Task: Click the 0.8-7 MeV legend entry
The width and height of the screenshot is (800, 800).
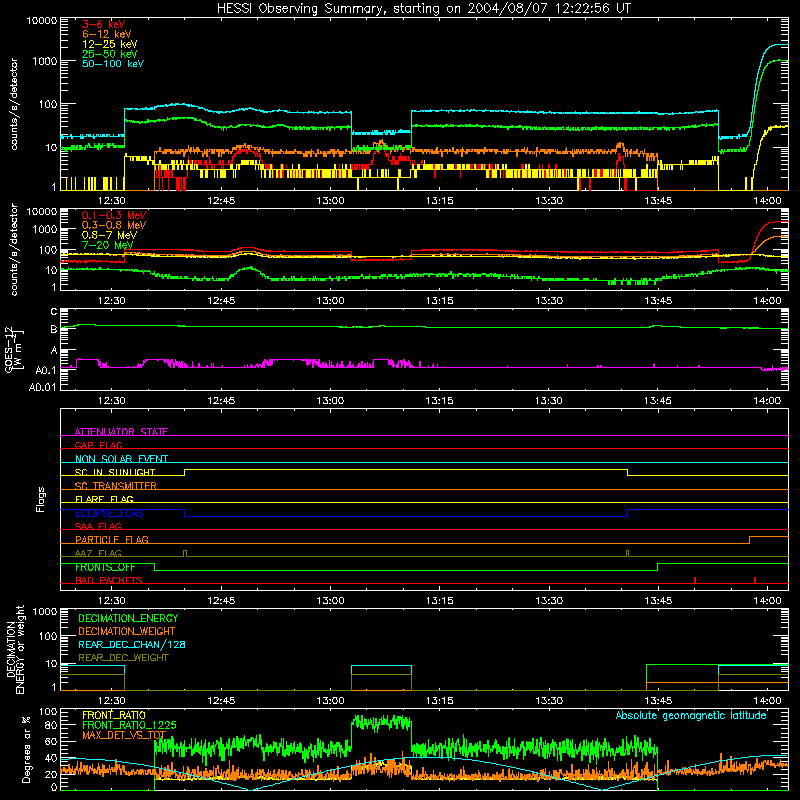Action: [x=109, y=235]
